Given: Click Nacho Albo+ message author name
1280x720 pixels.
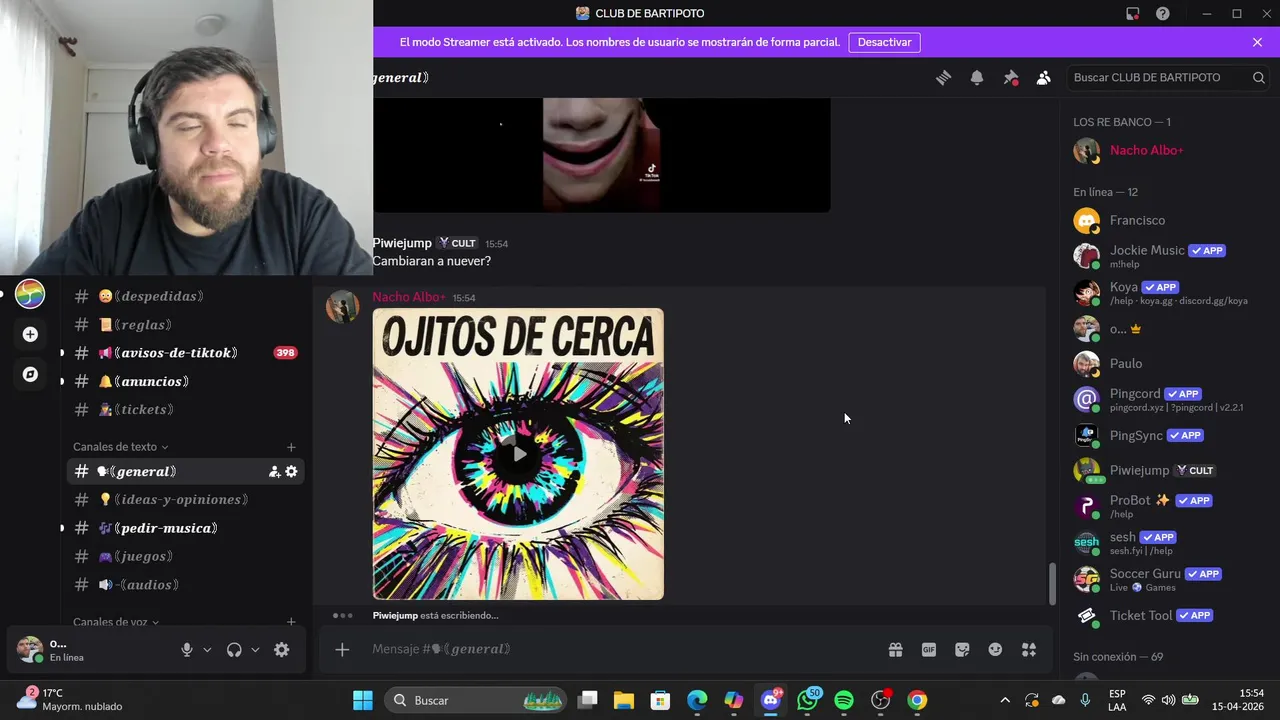Looking at the screenshot, I should click(x=409, y=297).
